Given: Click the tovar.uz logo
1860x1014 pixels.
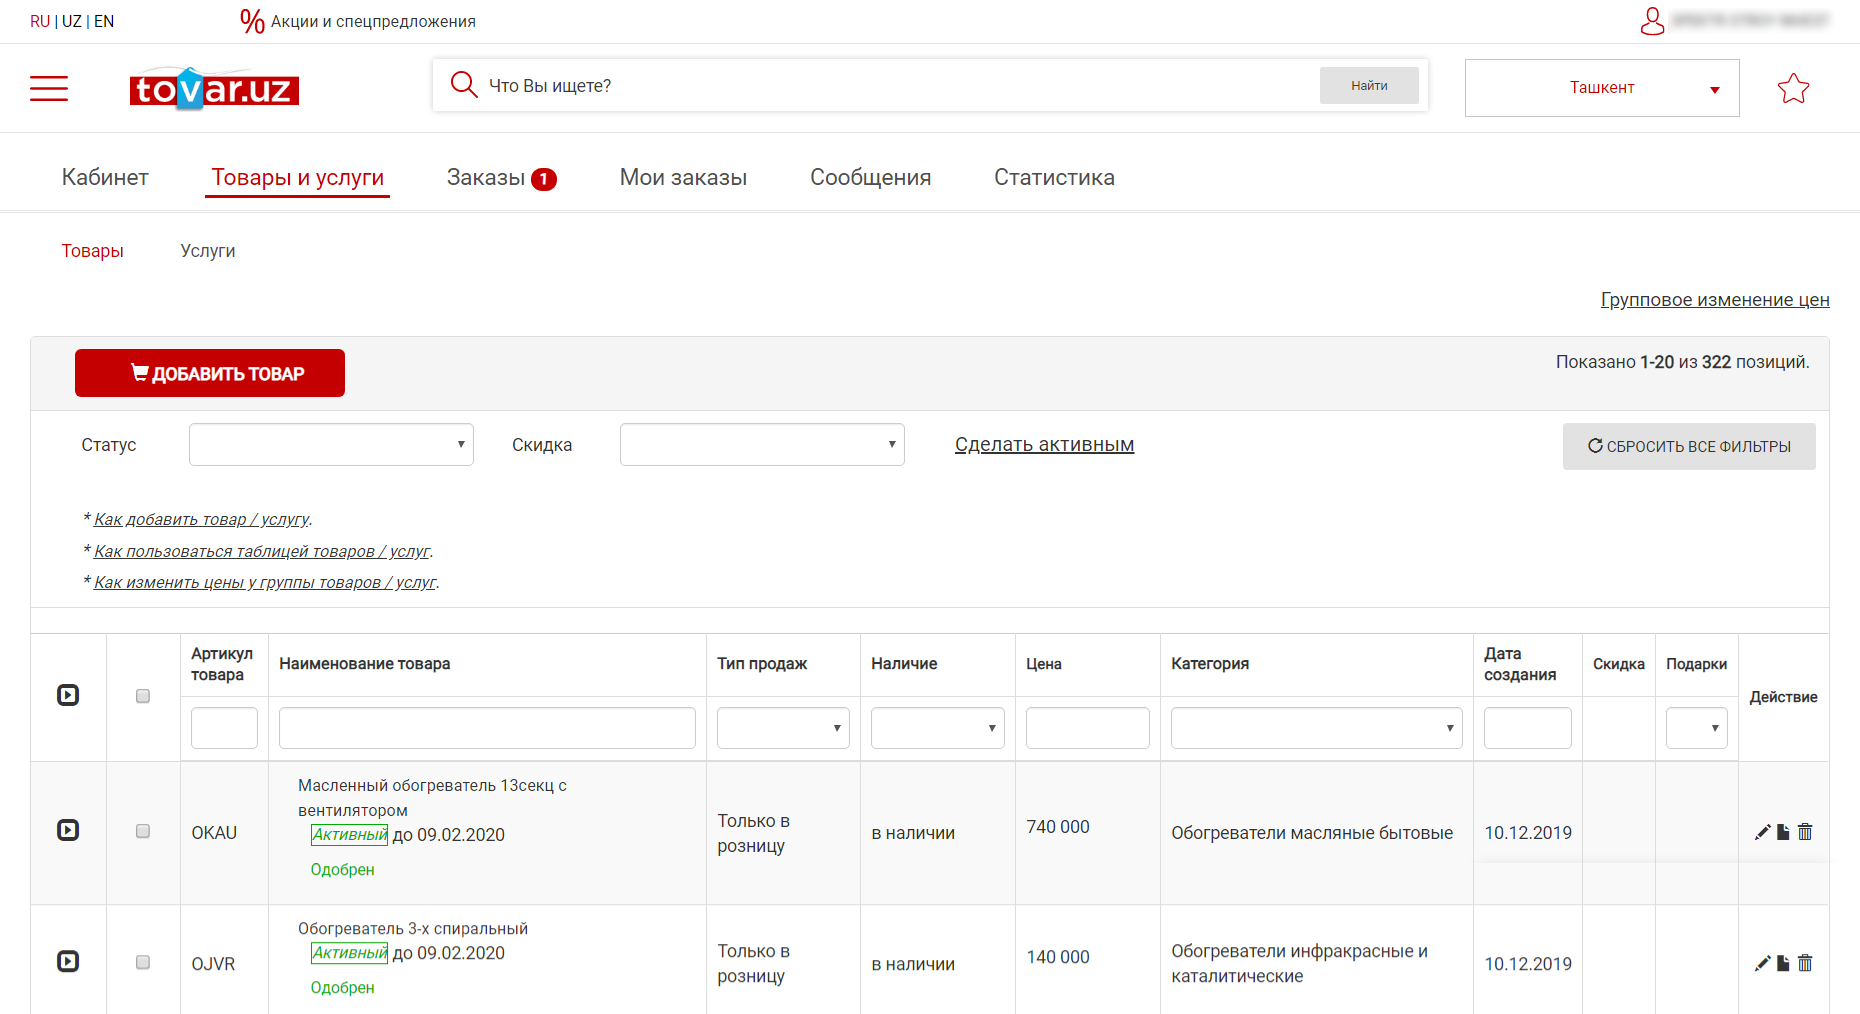Looking at the screenshot, I should 214,89.
